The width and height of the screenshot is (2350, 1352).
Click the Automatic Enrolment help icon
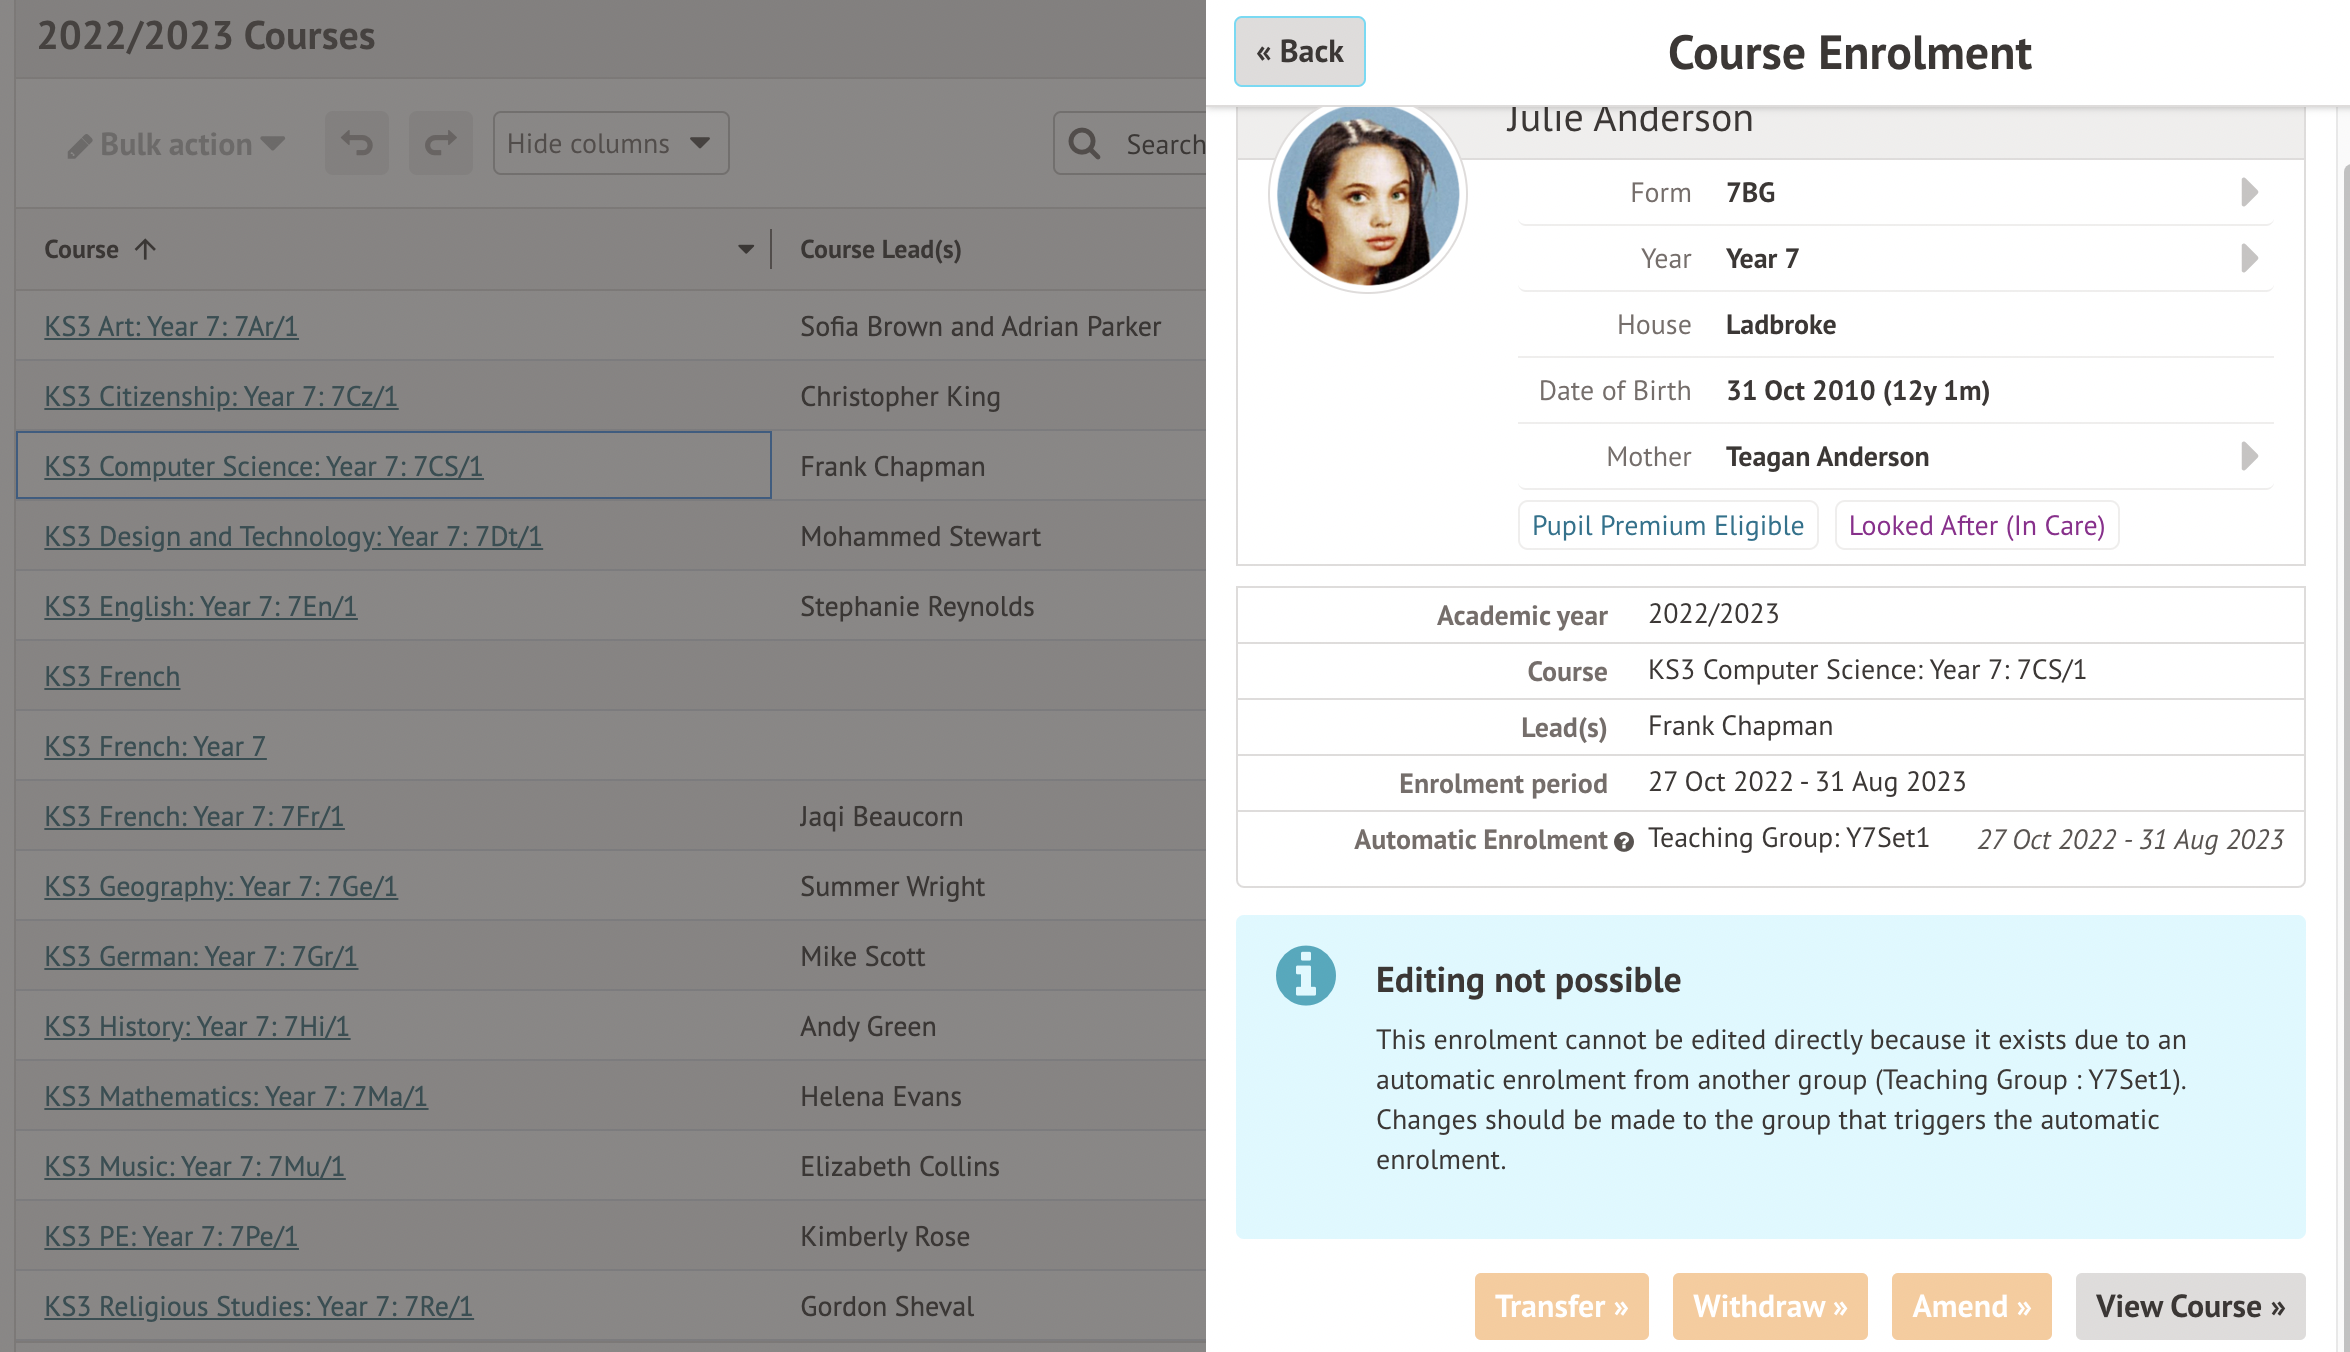pyautogui.click(x=1624, y=842)
